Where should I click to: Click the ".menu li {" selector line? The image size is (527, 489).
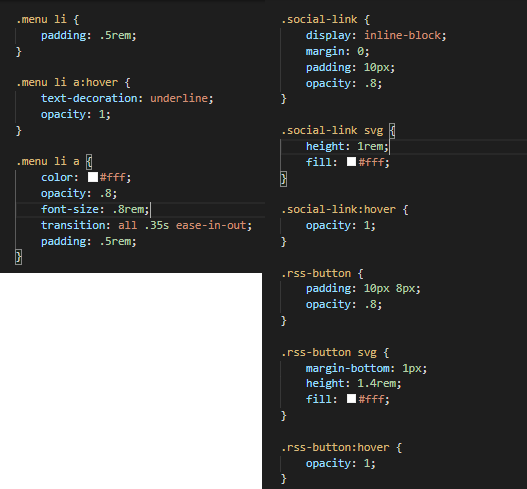pyautogui.click(x=48, y=19)
